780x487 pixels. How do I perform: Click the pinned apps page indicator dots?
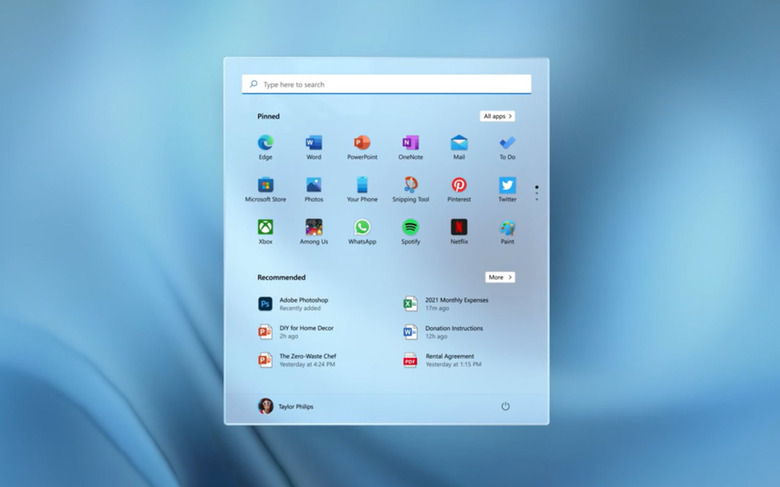click(537, 193)
